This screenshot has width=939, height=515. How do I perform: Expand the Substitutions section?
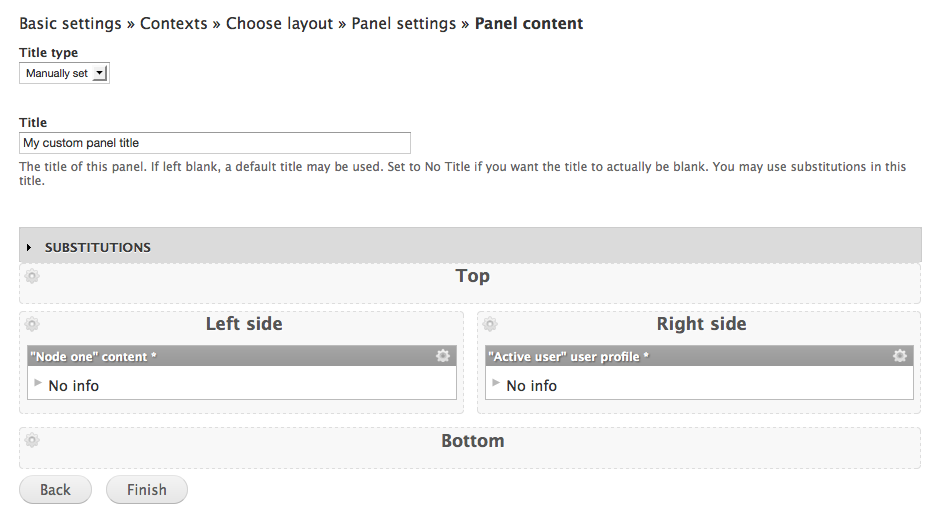pos(97,247)
